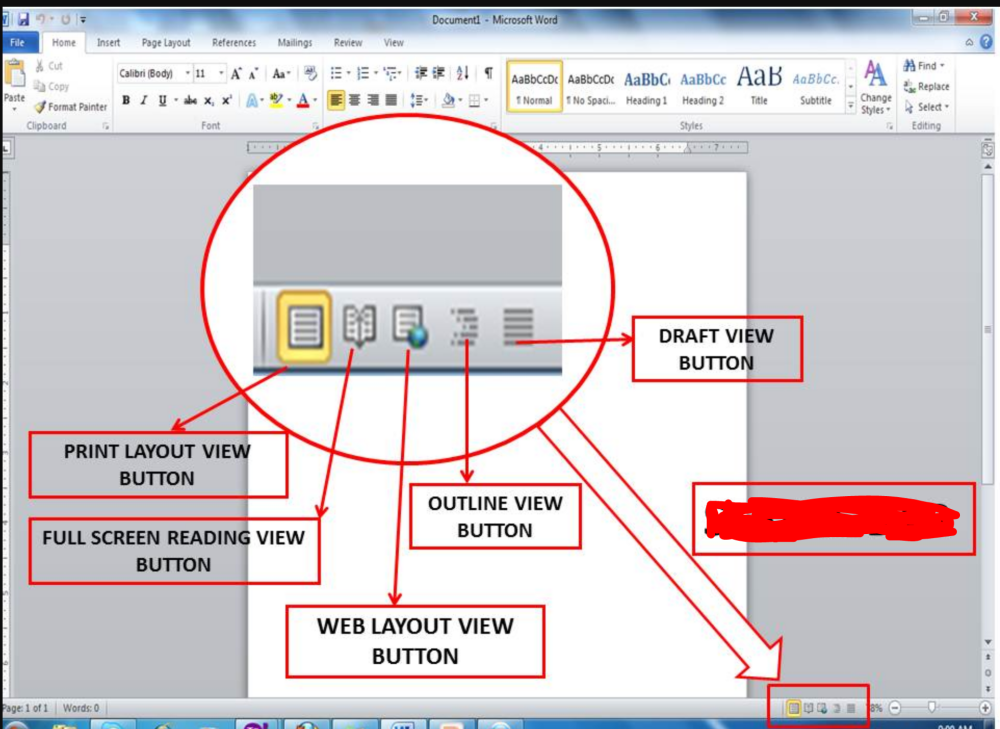Toggle Show/Hide paragraph marks
Viewport: 1000px width, 729px height.
[488, 73]
